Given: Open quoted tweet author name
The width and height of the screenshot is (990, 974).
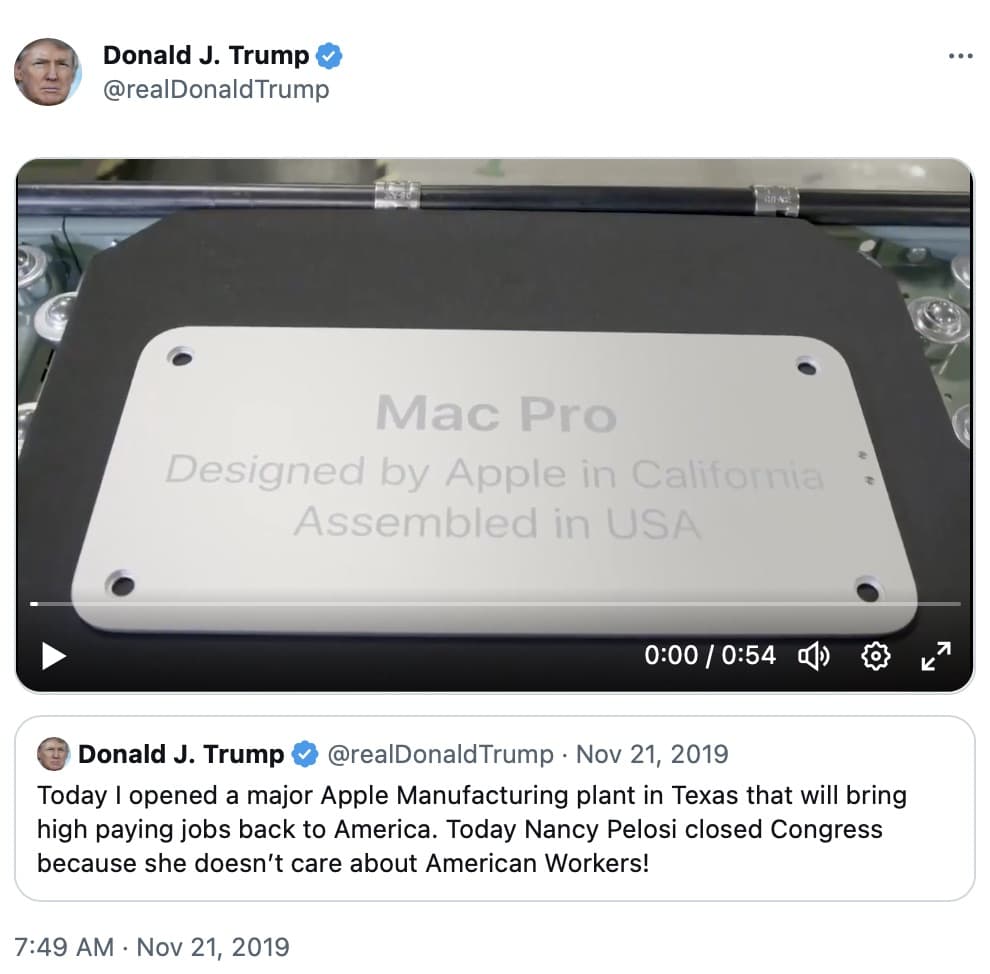Looking at the screenshot, I should 181,754.
